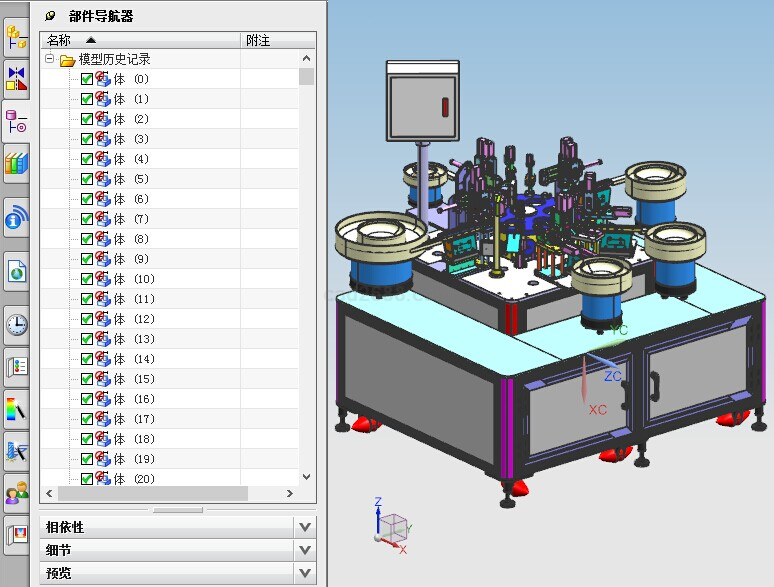This screenshot has width=774, height=587.
Task: Open the Assembly Navigator sidebar tab
Action: (16, 37)
